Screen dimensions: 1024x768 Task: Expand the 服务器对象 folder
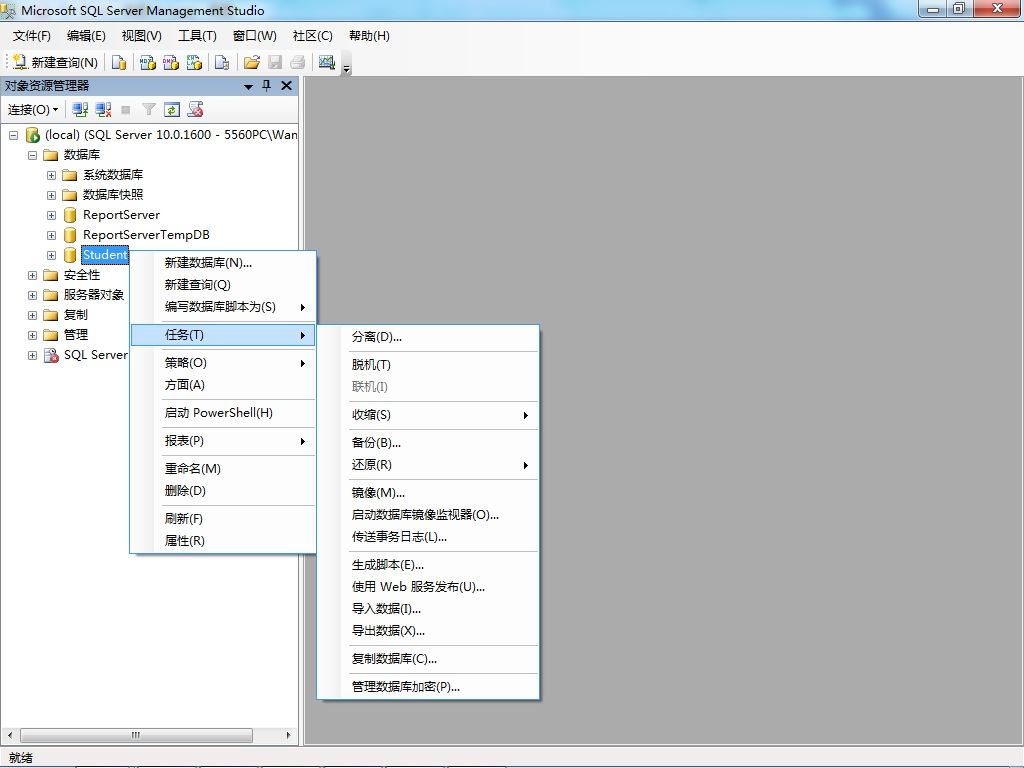point(32,295)
